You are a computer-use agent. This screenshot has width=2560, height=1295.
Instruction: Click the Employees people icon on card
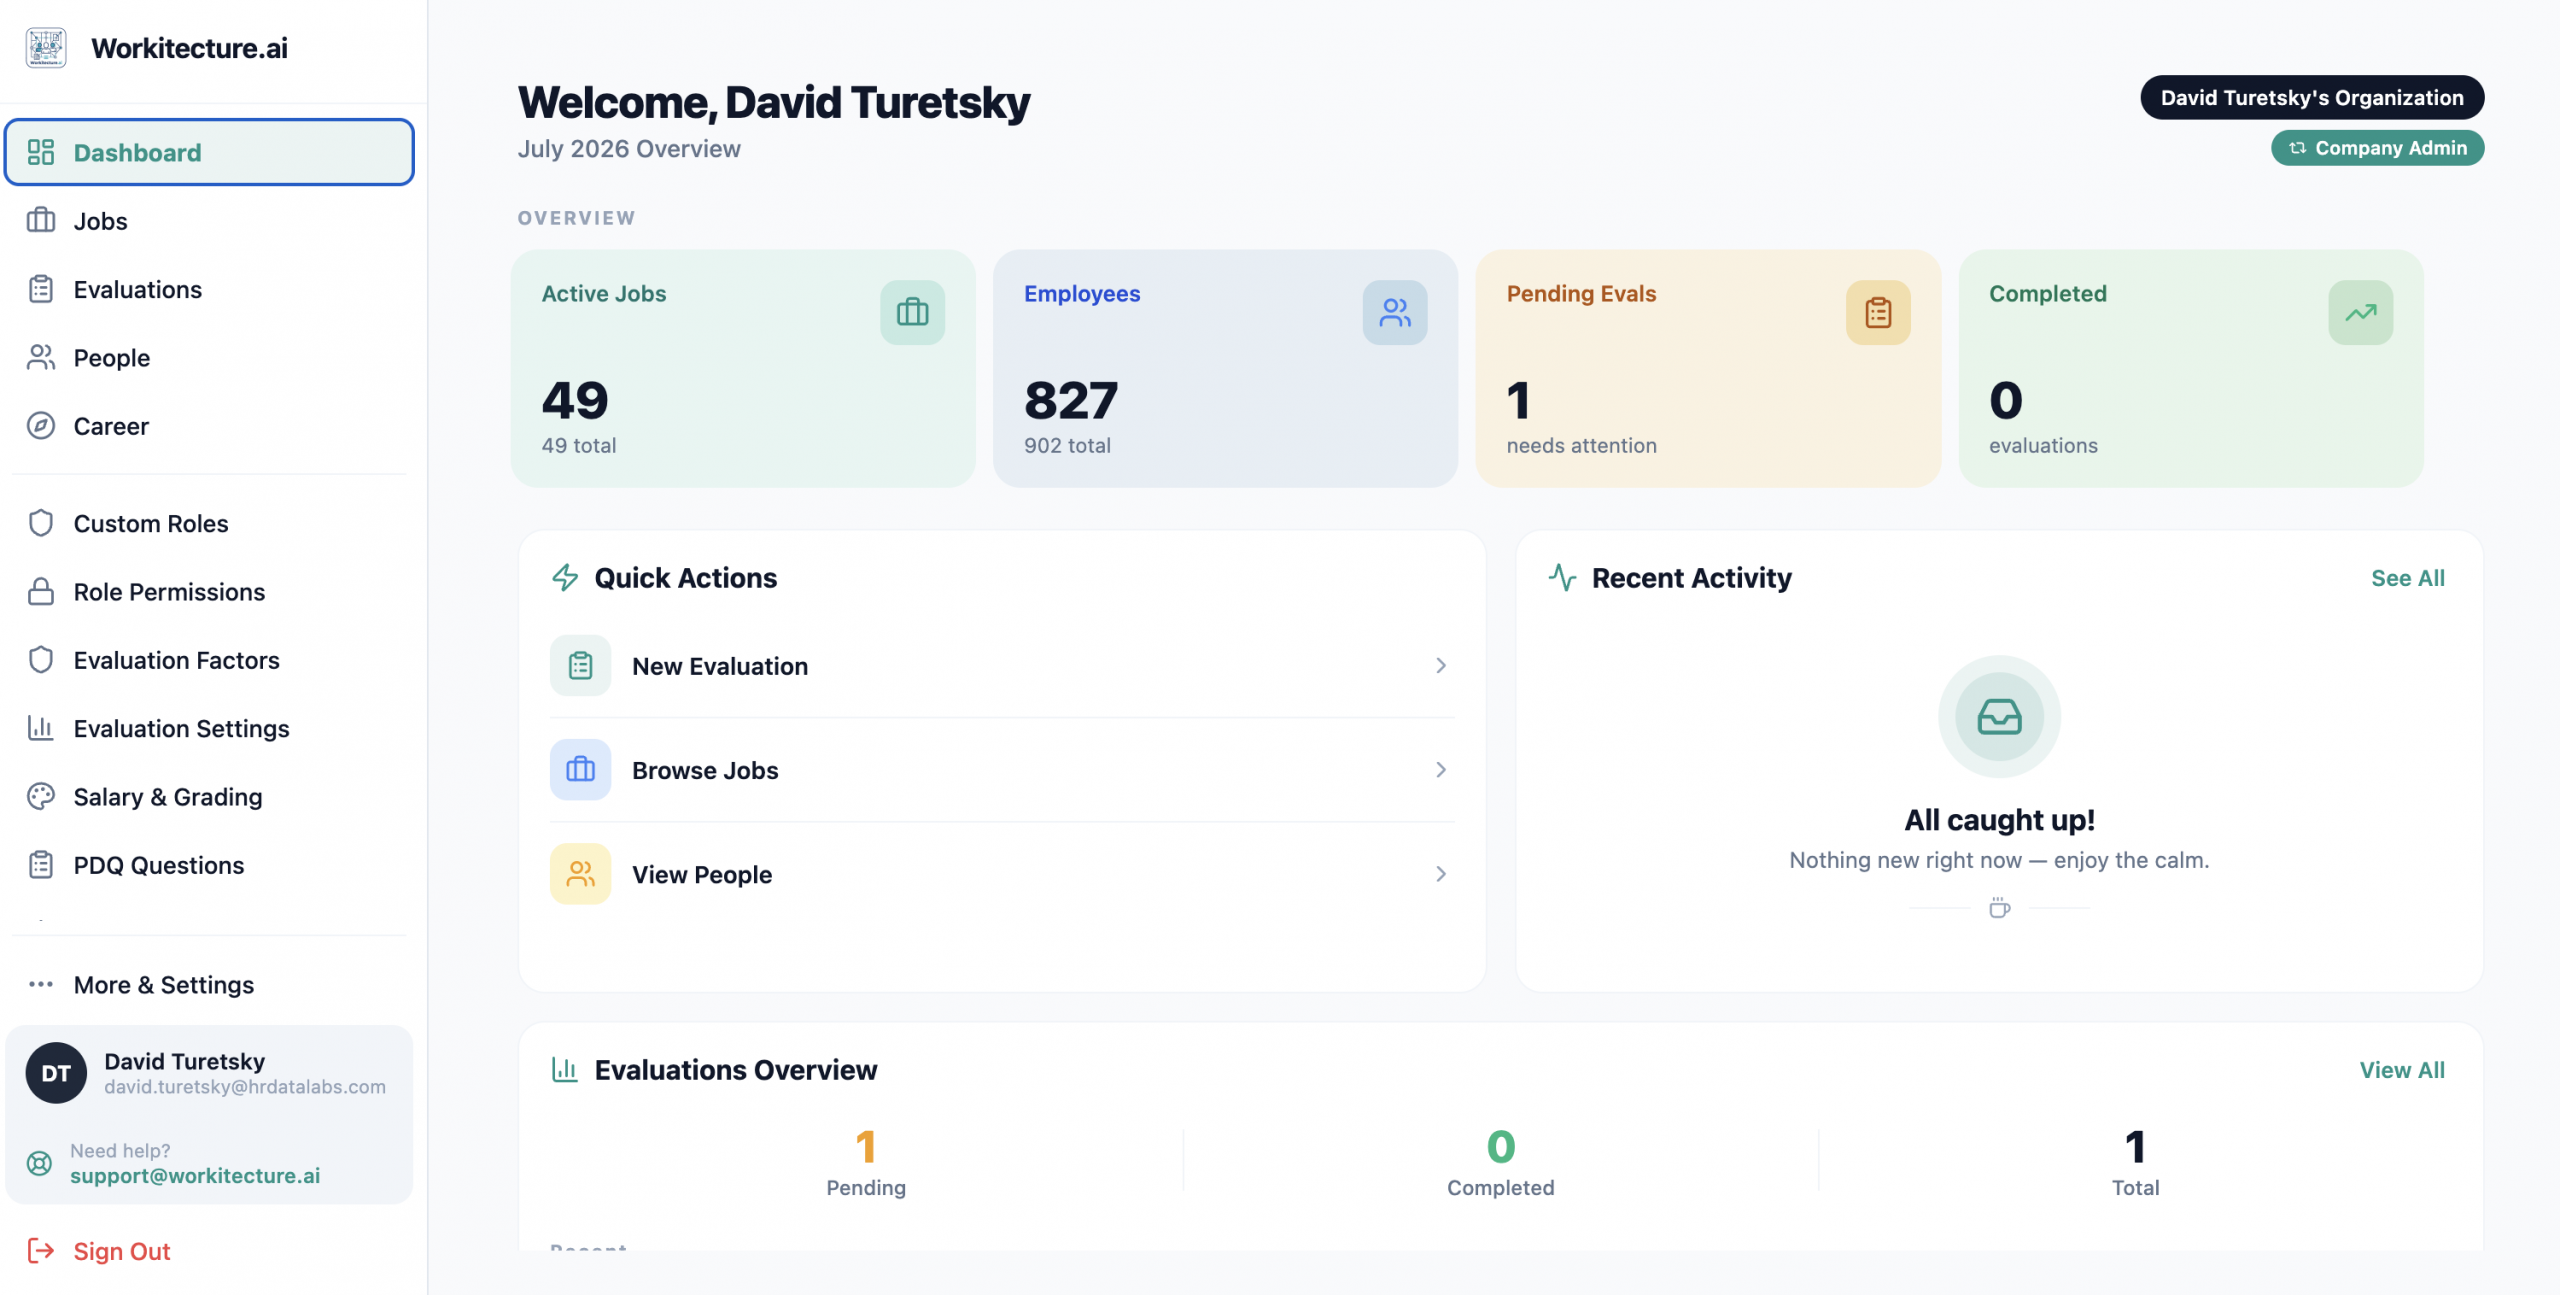tap(1395, 312)
